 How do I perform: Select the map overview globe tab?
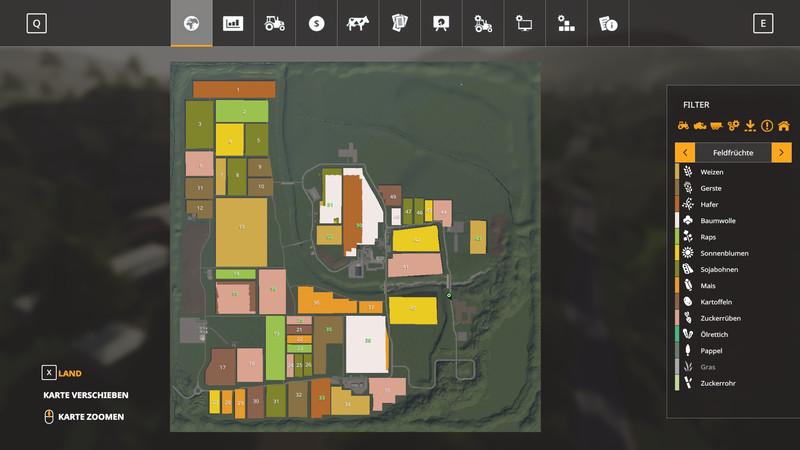[191, 24]
